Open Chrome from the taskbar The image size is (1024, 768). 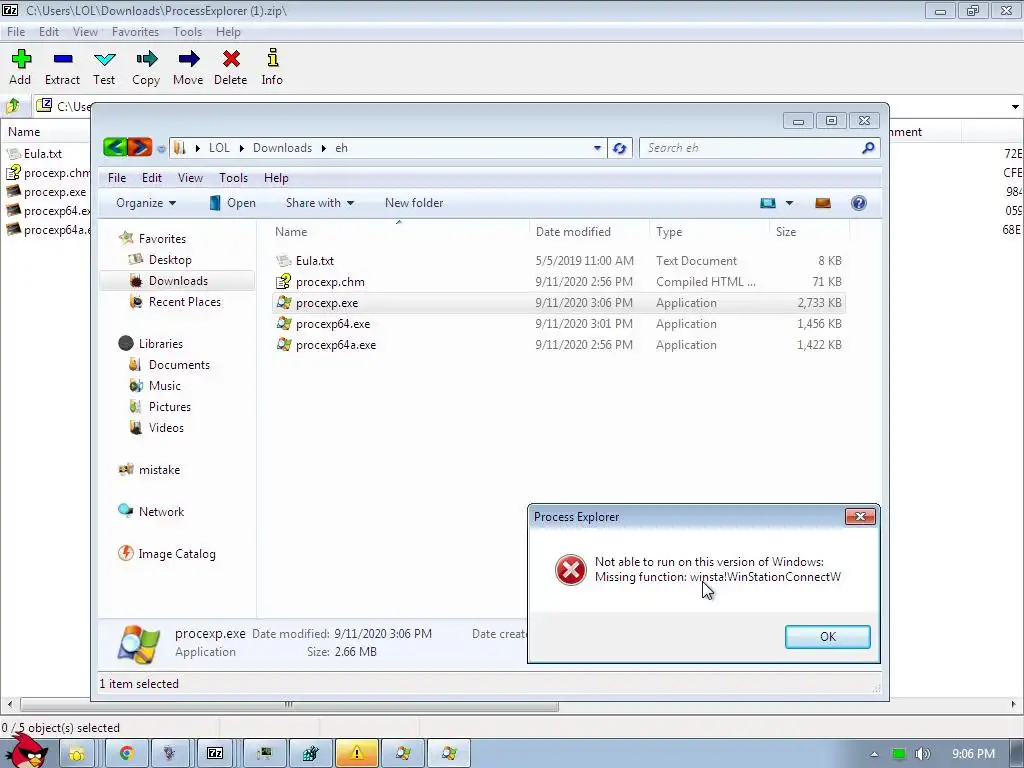pos(127,754)
